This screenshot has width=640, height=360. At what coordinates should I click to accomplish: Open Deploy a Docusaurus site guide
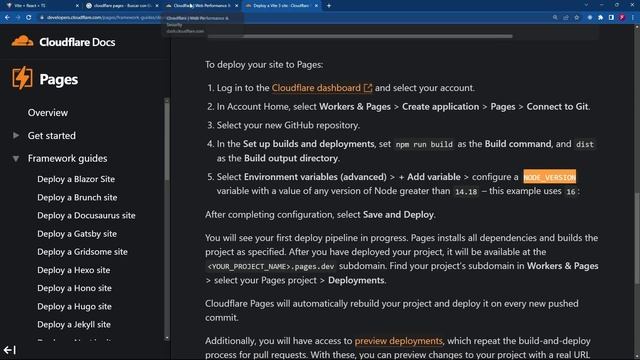[x=86, y=216]
